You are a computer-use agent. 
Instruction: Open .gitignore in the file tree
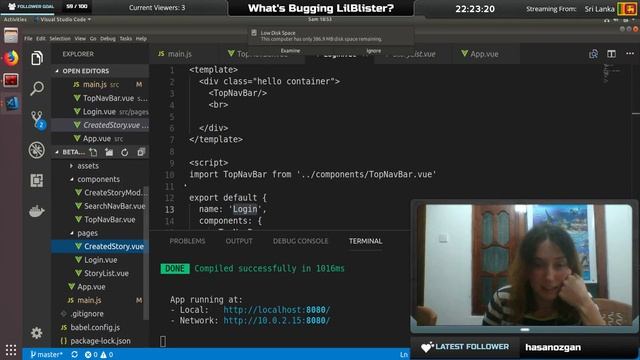click(x=101, y=314)
